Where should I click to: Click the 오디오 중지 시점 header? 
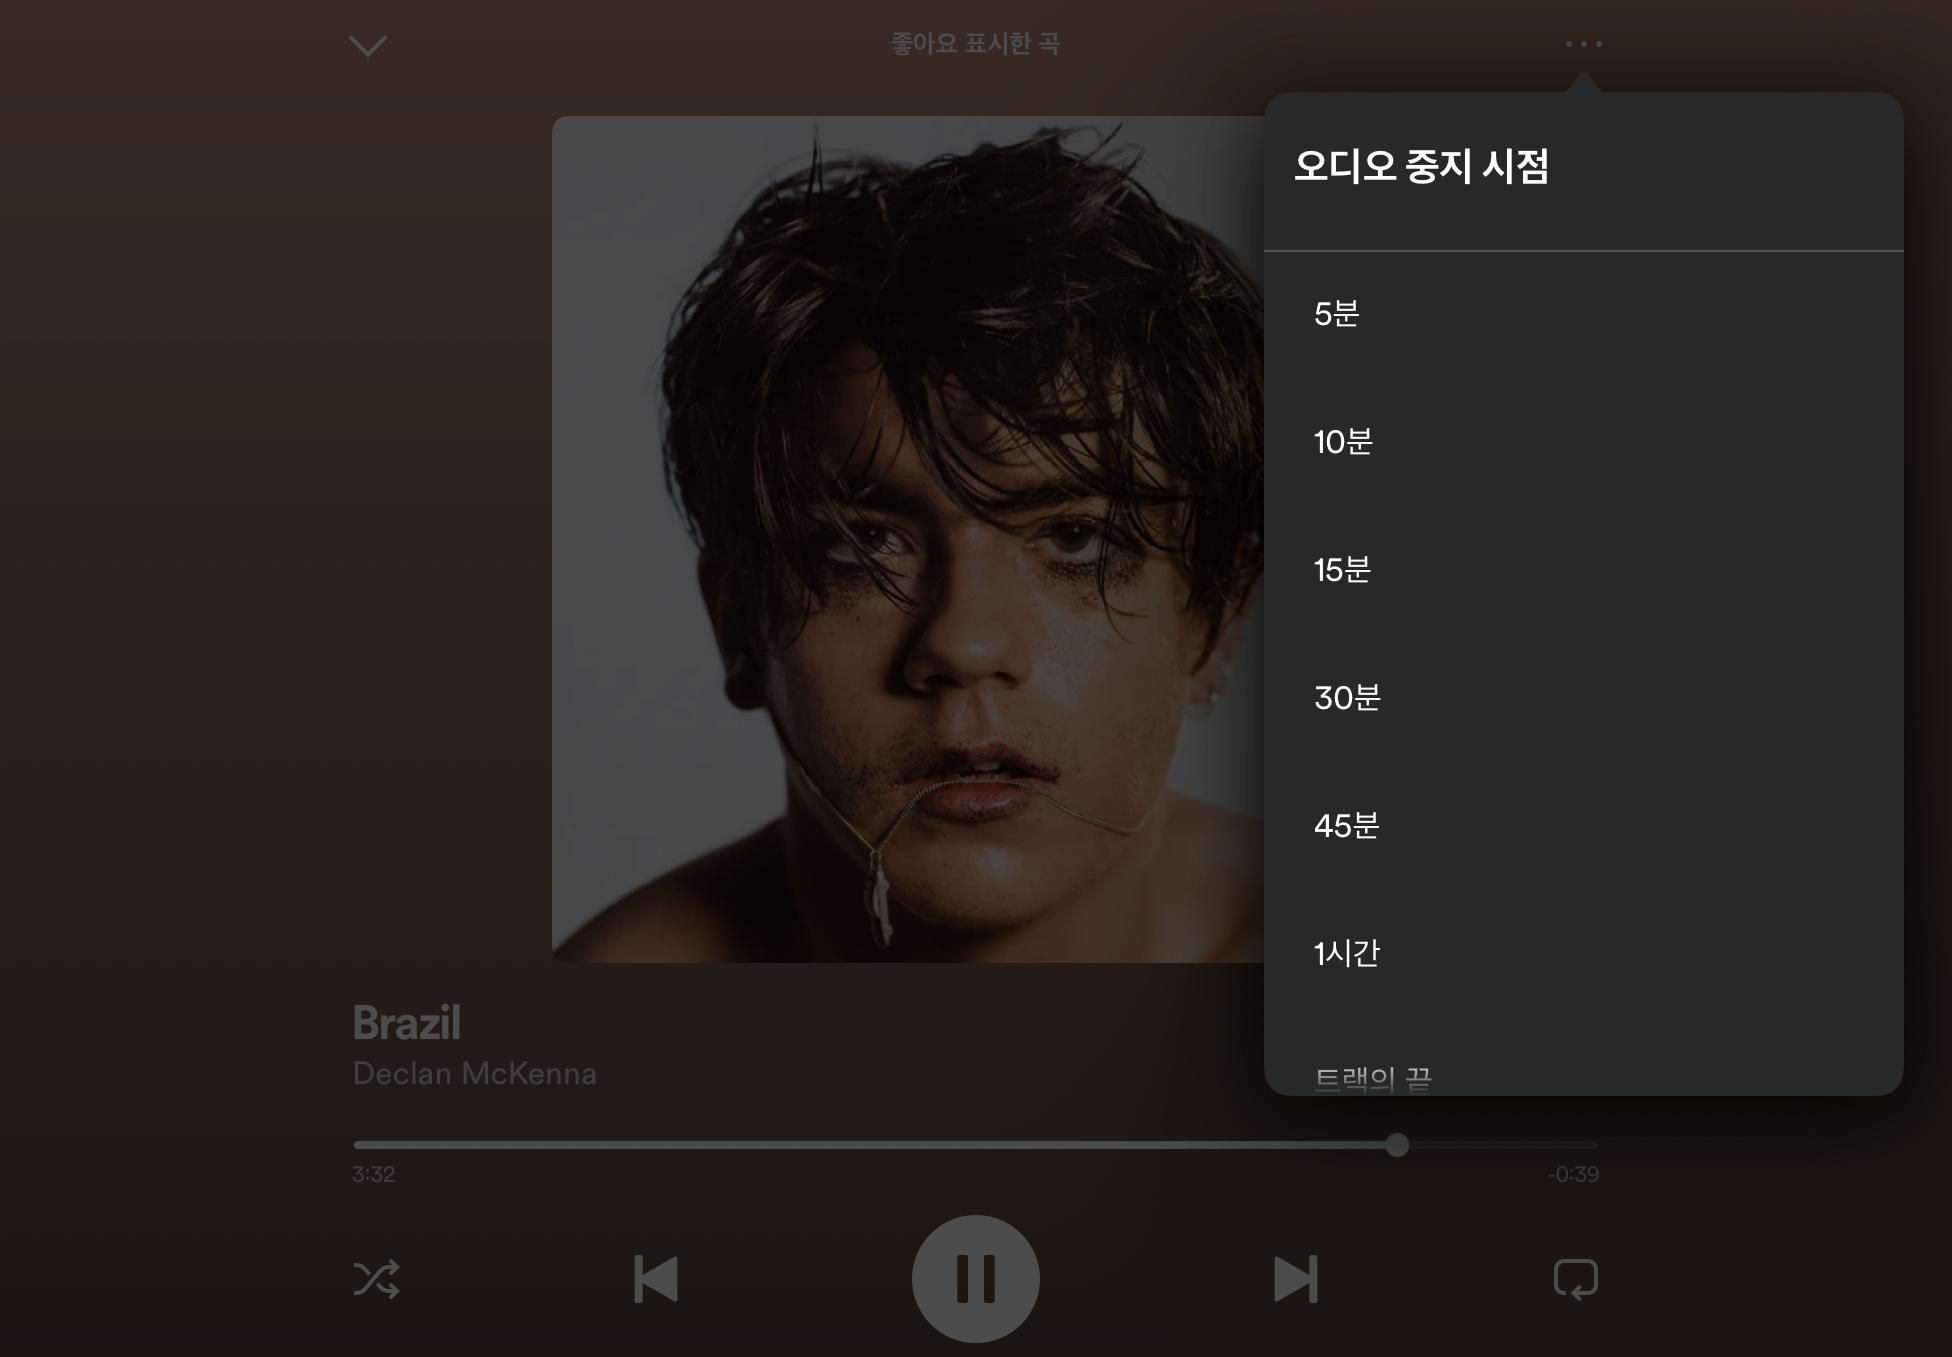1421,166
